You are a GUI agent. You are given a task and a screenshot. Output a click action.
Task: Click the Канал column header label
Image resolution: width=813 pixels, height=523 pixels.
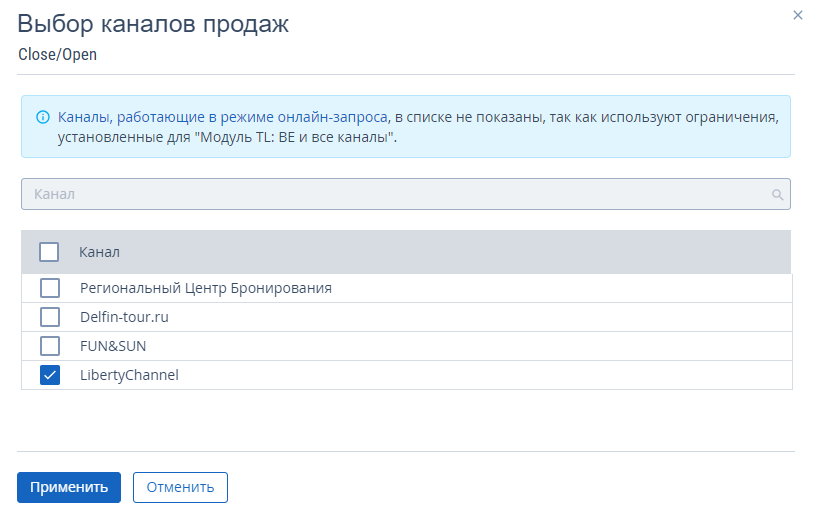(99, 252)
